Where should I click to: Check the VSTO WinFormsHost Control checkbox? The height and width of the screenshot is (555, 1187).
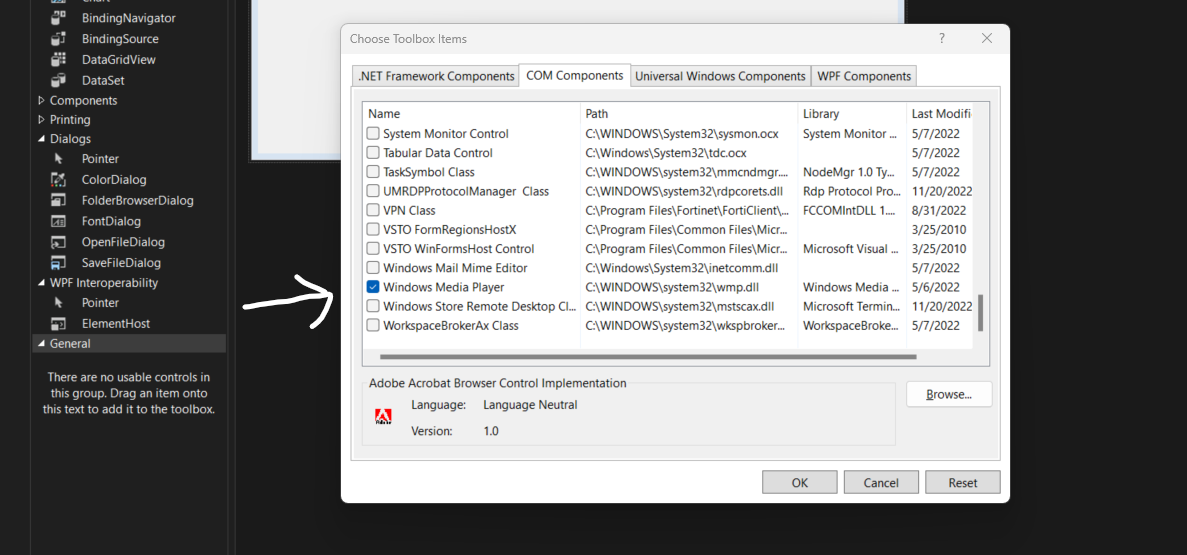coord(372,249)
